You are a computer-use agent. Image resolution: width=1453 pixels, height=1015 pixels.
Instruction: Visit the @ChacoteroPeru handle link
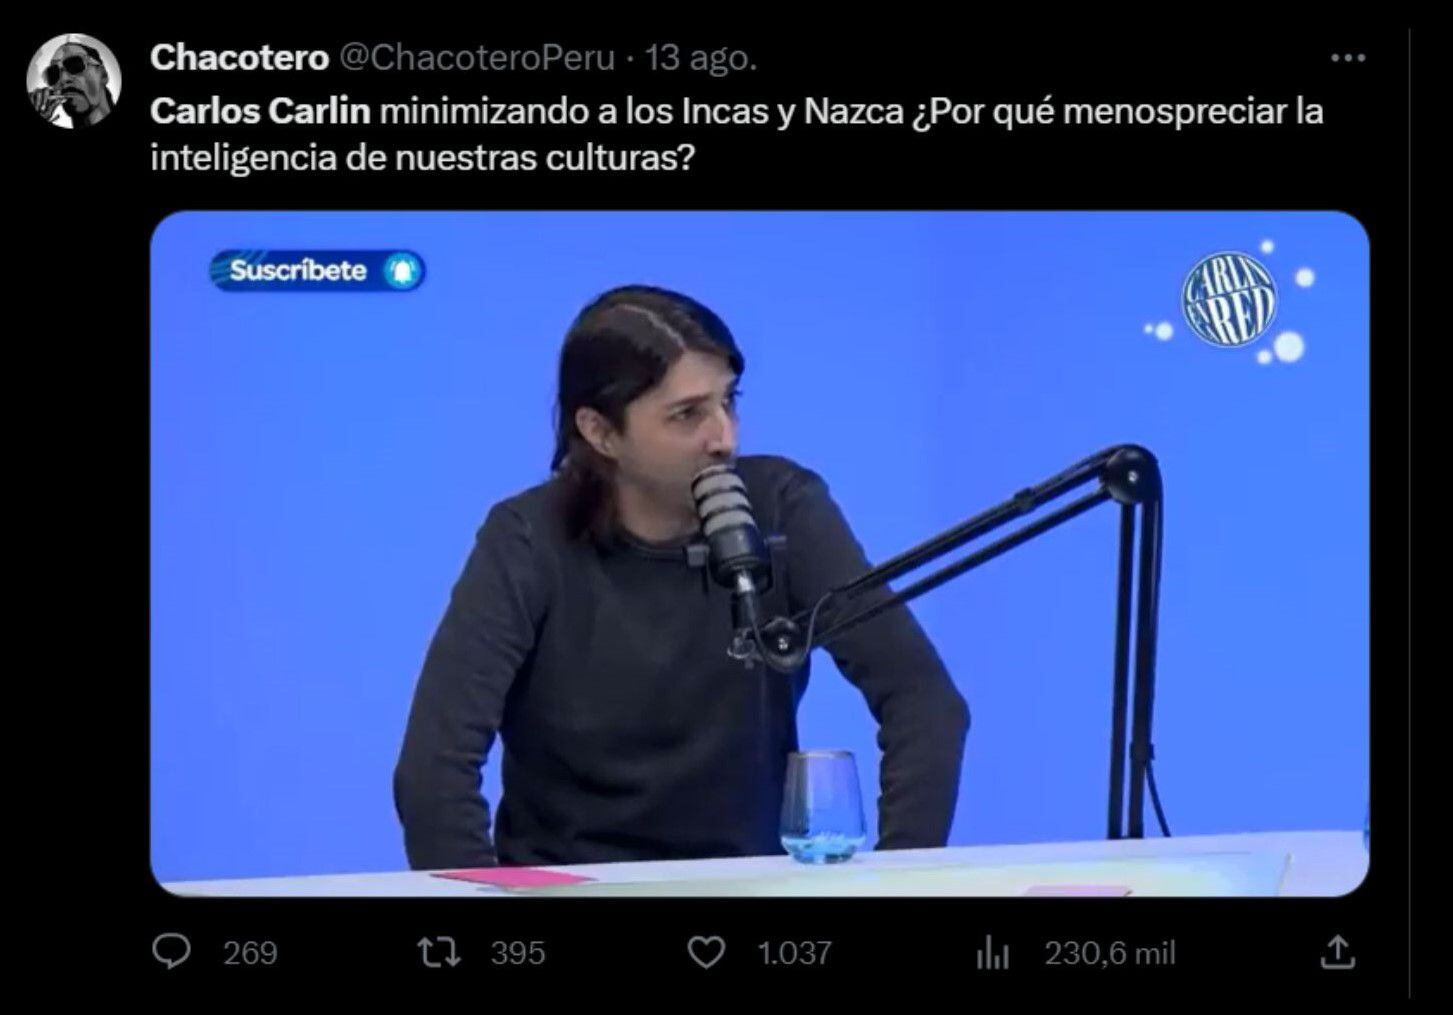pyautogui.click(x=478, y=58)
